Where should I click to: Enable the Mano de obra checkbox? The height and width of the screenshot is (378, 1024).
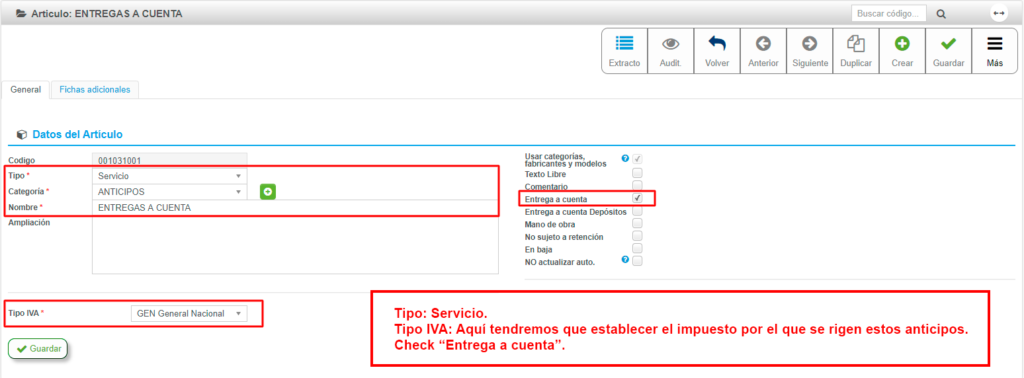pos(637,224)
